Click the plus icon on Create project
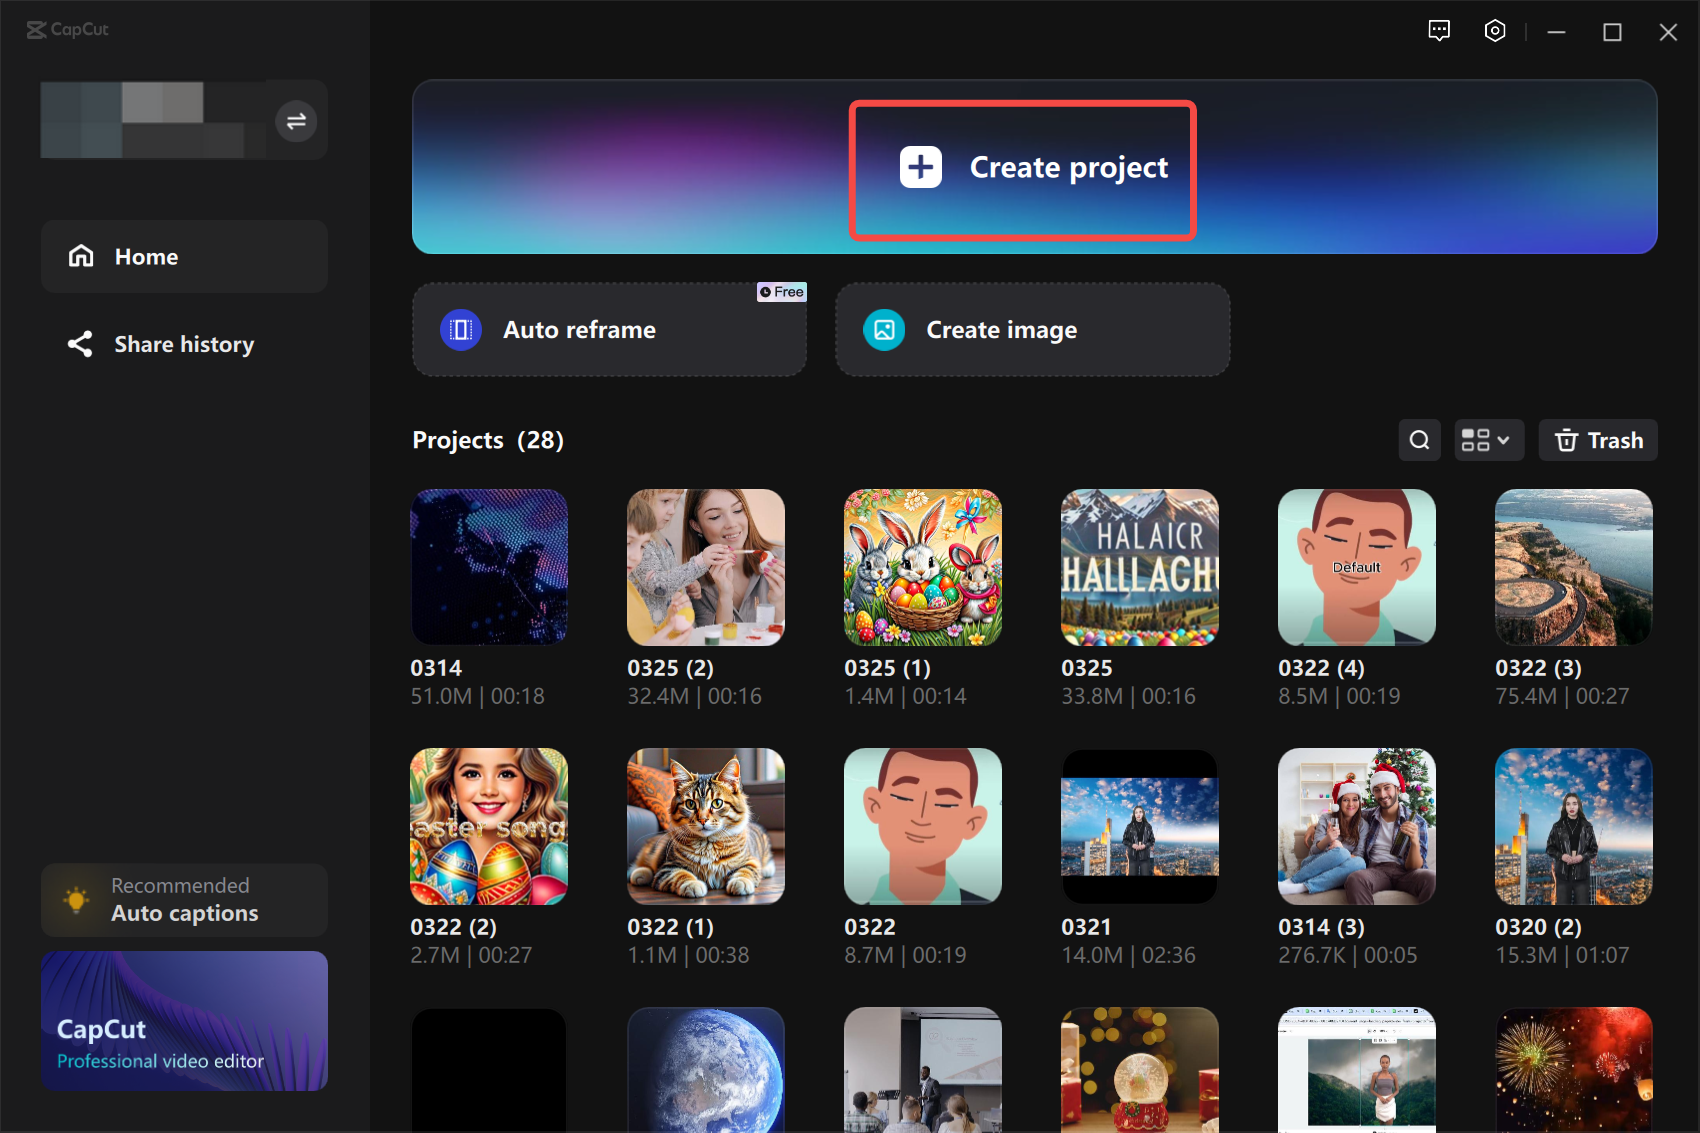The width and height of the screenshot is (1700, 1133). (x=920, y=167)
